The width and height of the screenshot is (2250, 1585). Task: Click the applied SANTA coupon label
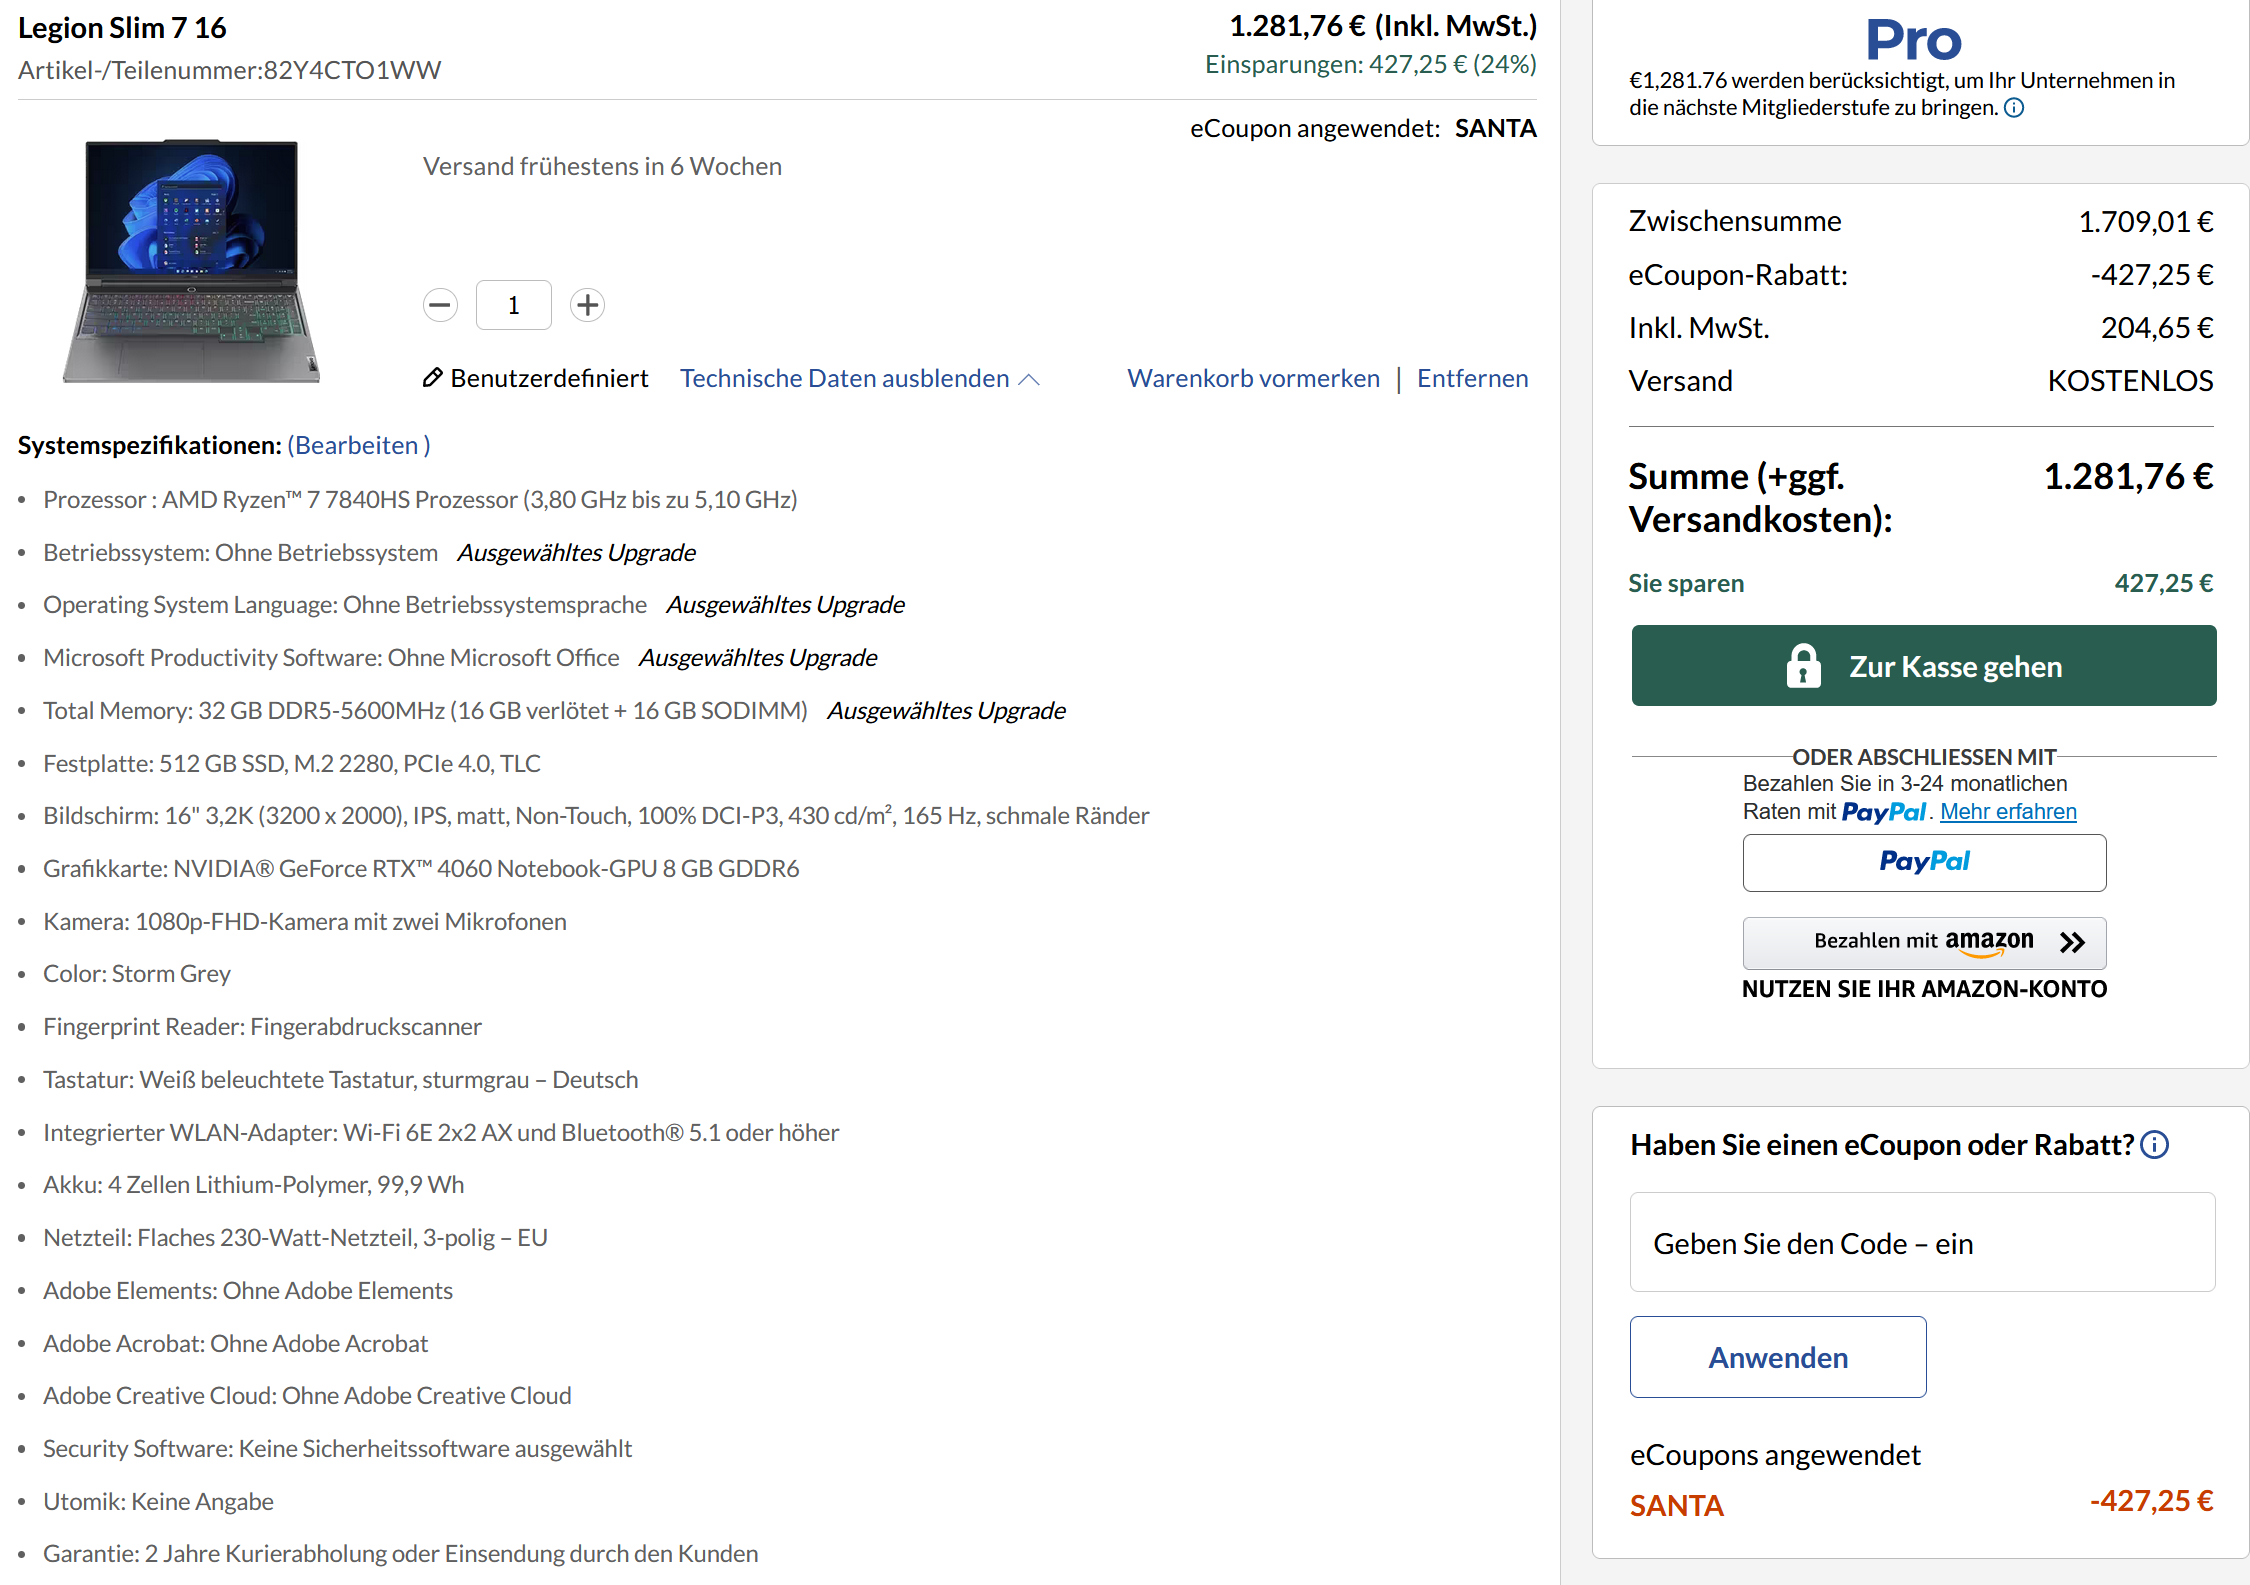tap(1677, 1505)
